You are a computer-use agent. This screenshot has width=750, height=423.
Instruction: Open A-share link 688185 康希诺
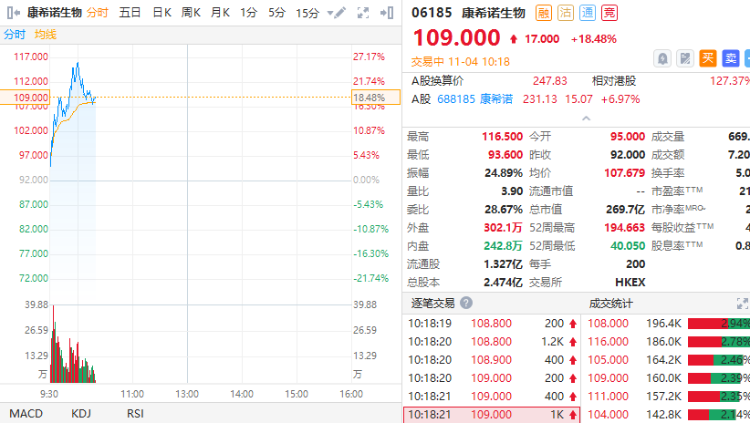pos(475,99)
